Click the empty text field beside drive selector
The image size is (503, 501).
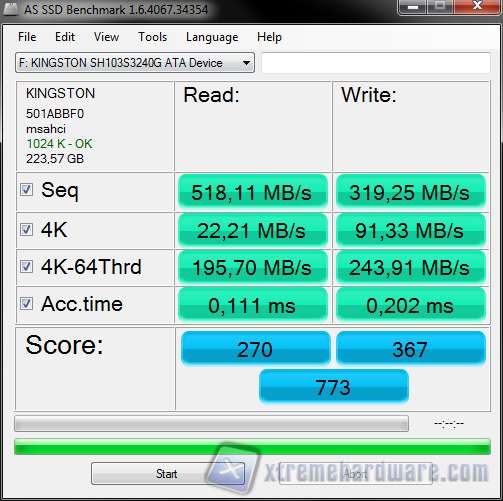[376, 63]
